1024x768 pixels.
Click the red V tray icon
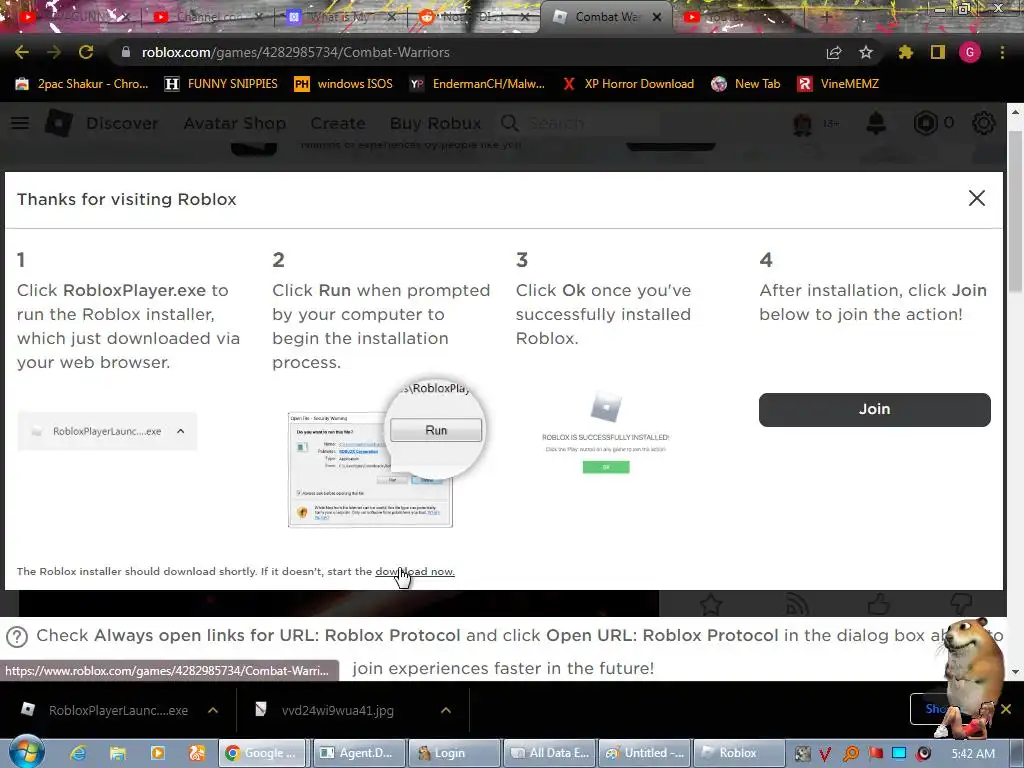(825, 754)
